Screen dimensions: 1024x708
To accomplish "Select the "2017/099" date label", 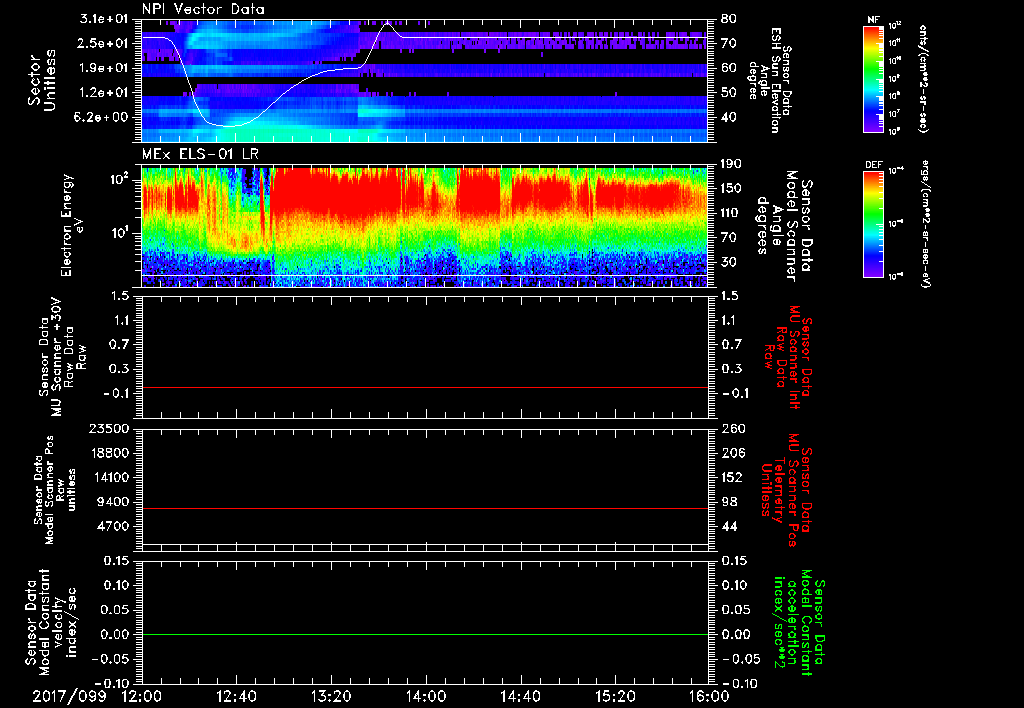I will (x=69, y=696).
